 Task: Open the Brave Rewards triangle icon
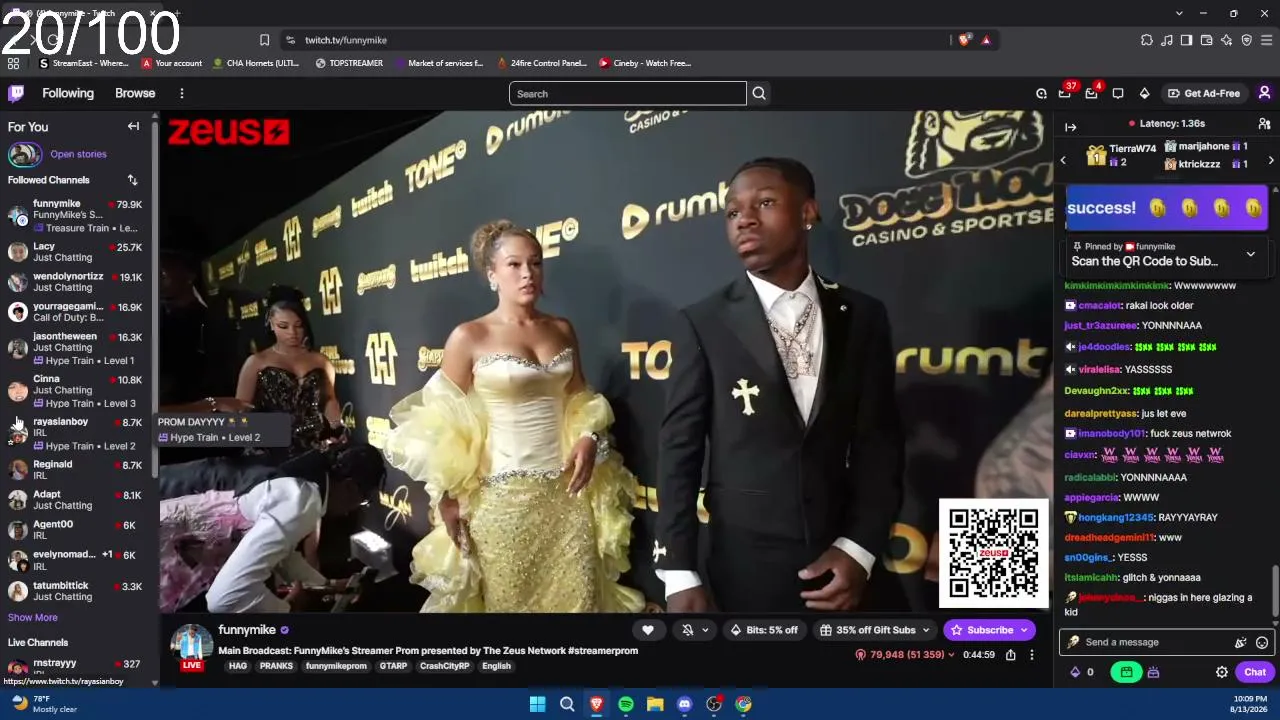click(x=986, y=40)
